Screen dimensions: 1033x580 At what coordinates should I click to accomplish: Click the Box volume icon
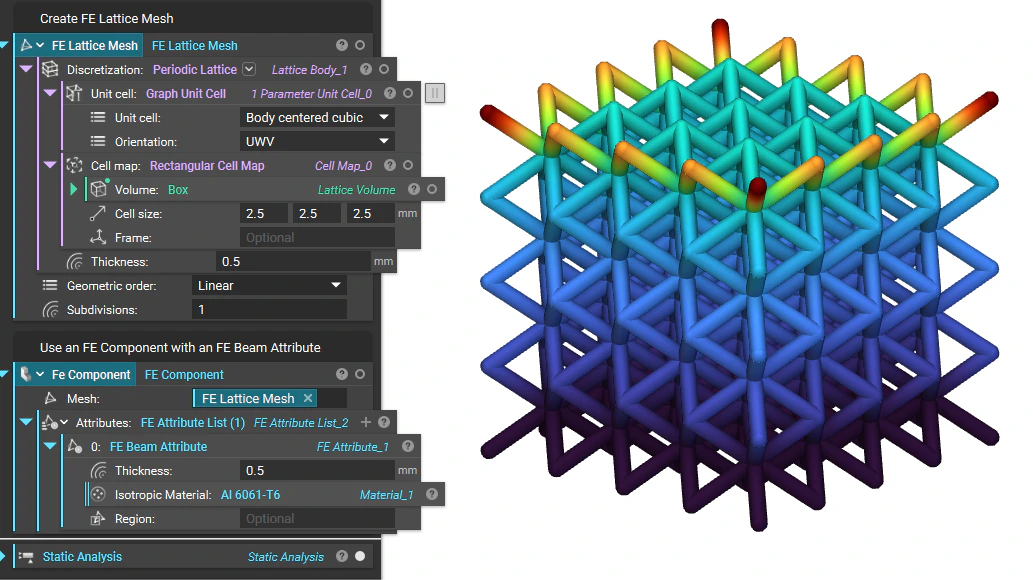click(100, 189)
